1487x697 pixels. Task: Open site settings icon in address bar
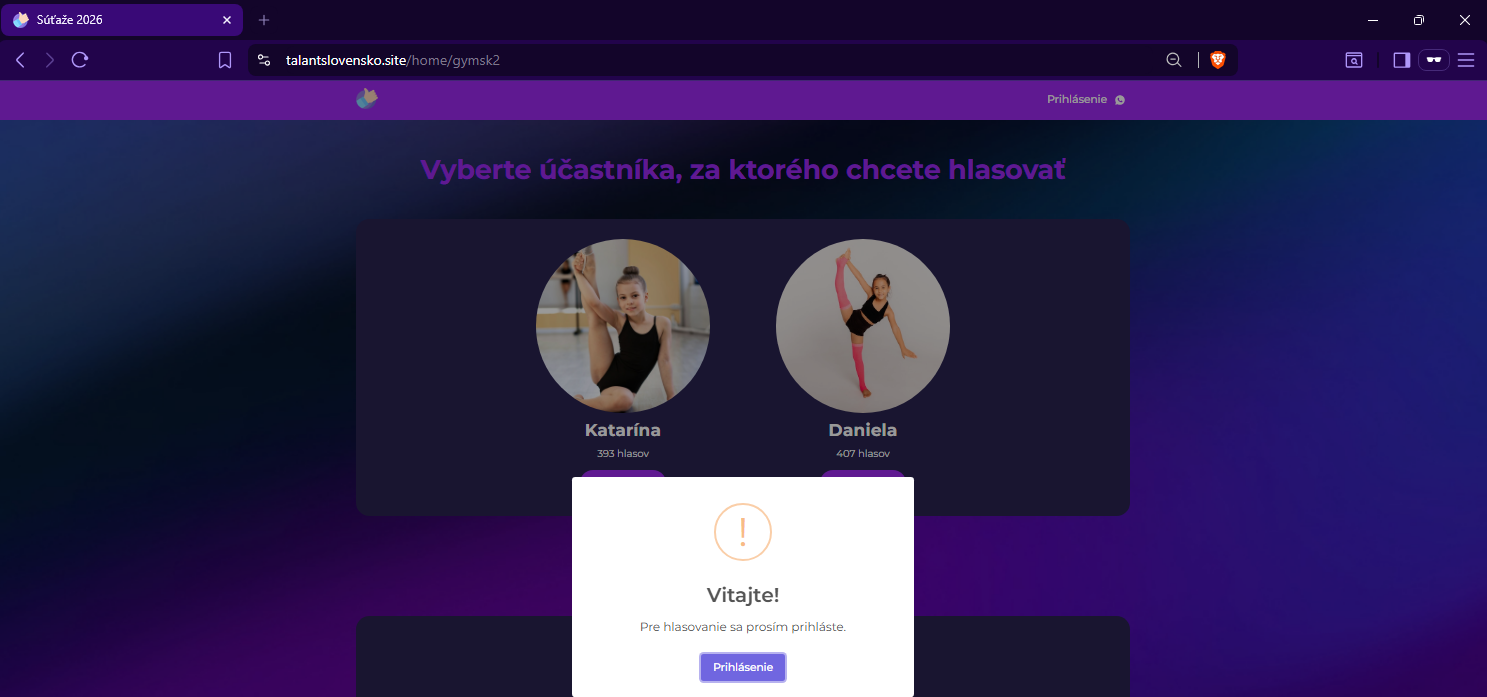264,60
